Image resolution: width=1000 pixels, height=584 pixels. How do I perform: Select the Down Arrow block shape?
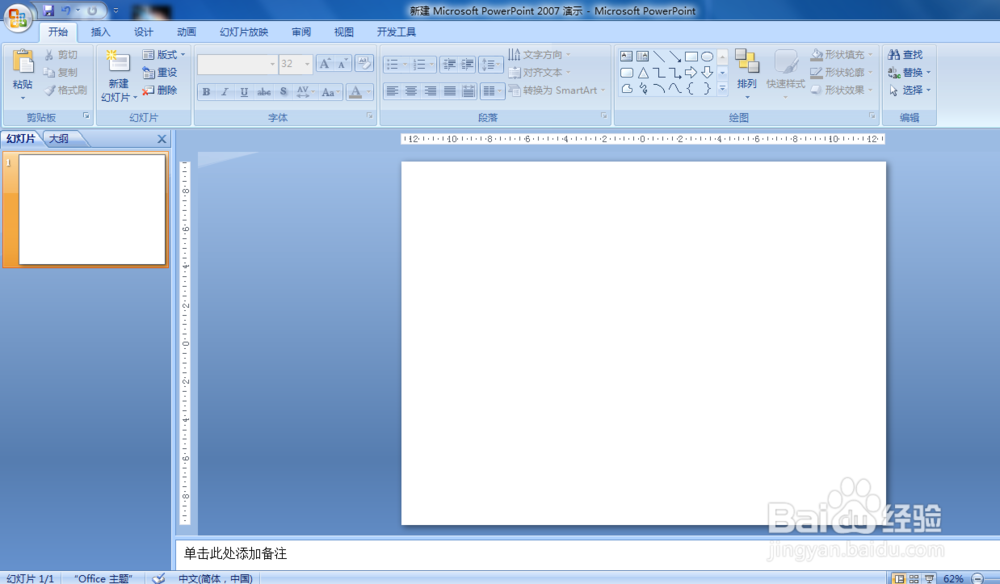[x=707, y=73]
